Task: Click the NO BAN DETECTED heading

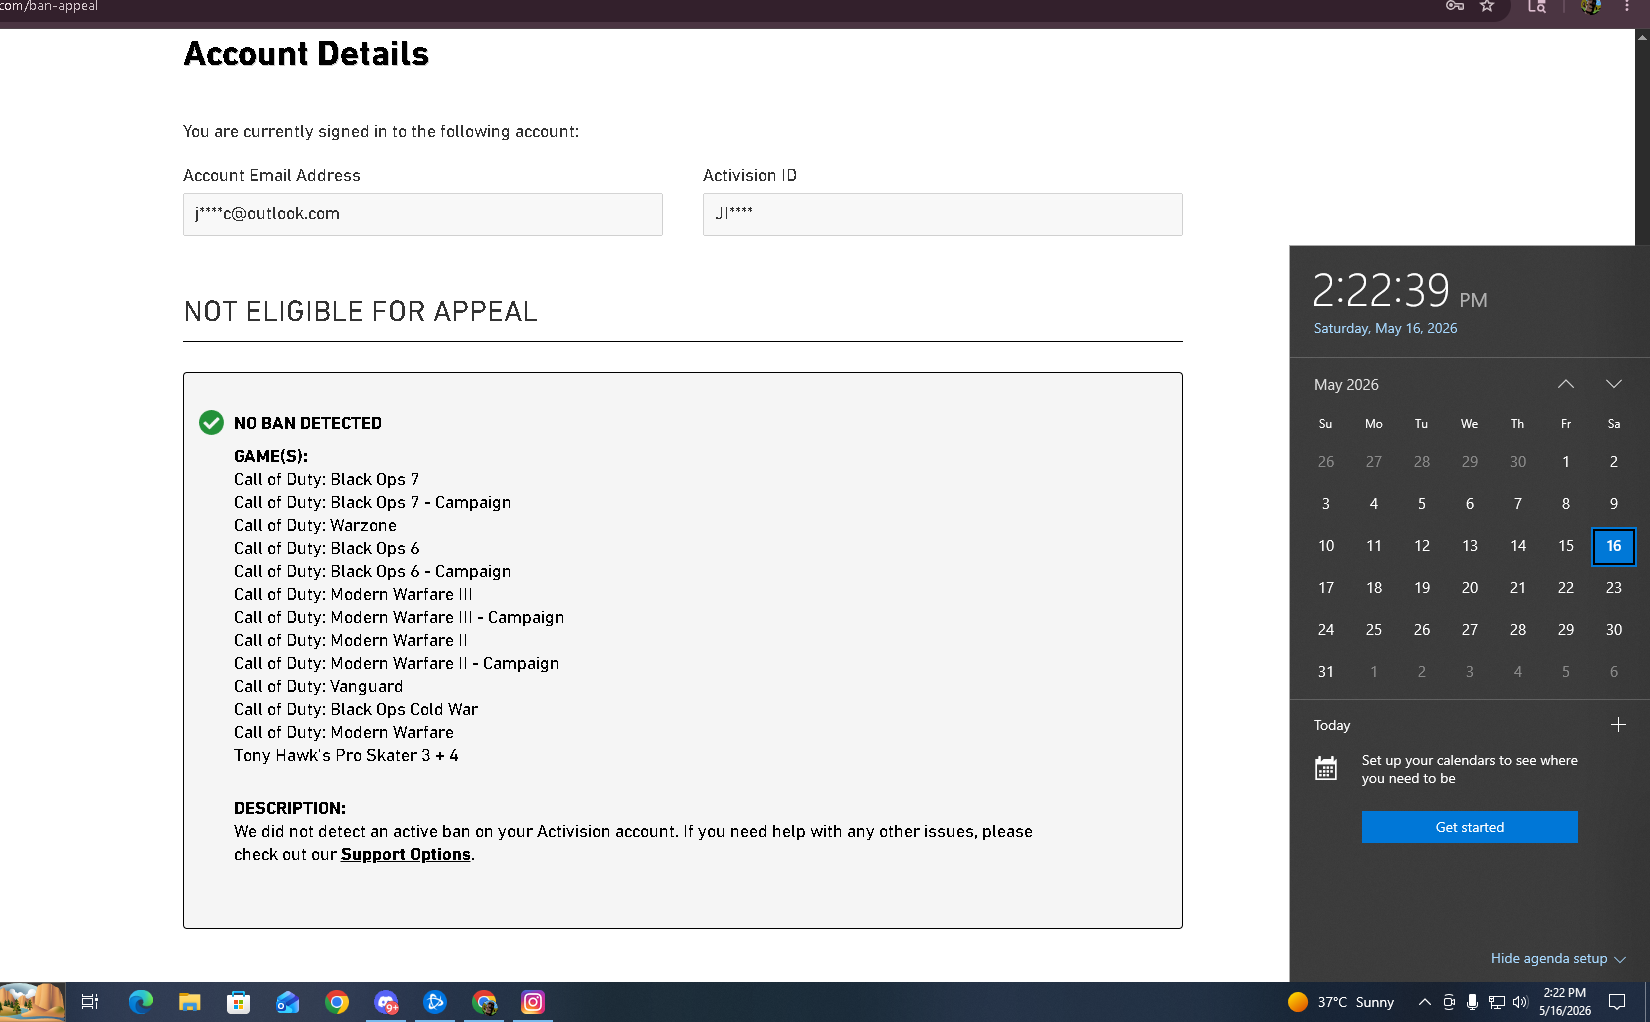Action: point(308,423)
